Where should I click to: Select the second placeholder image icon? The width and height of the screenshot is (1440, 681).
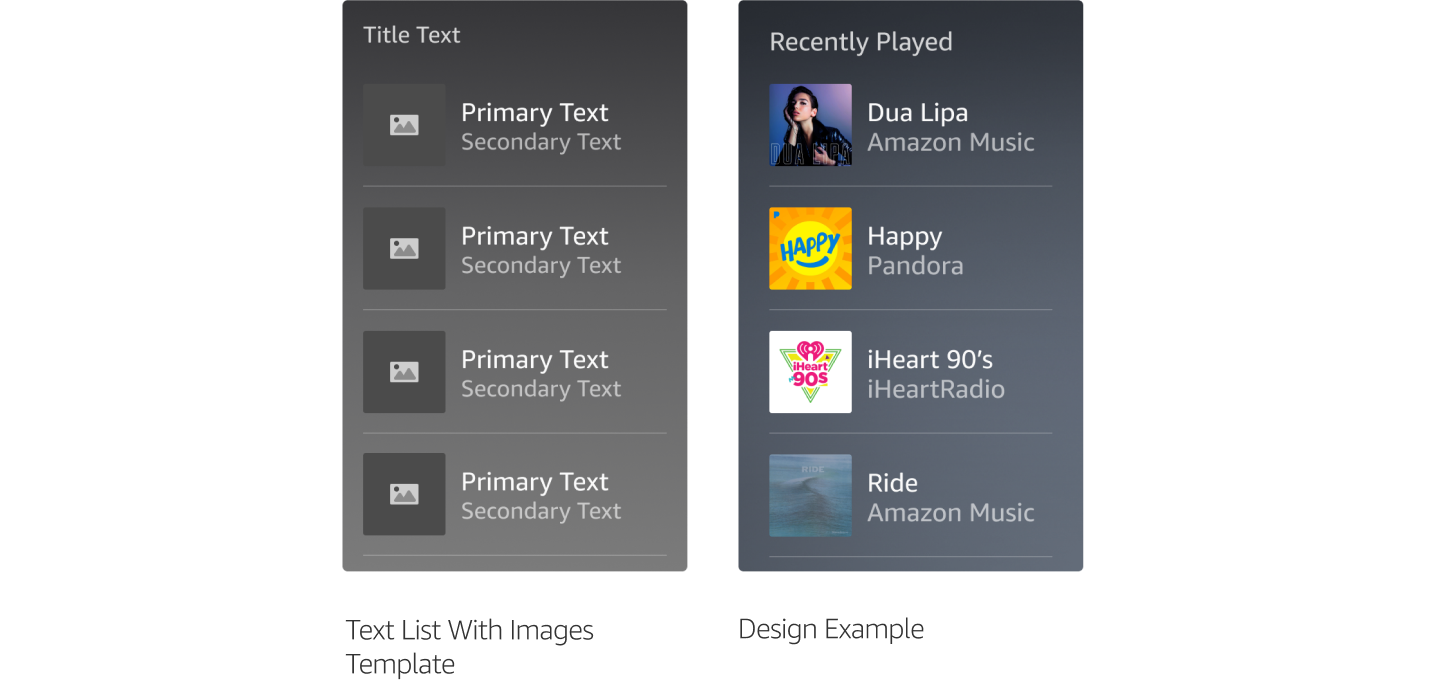(x=404, y=248)
